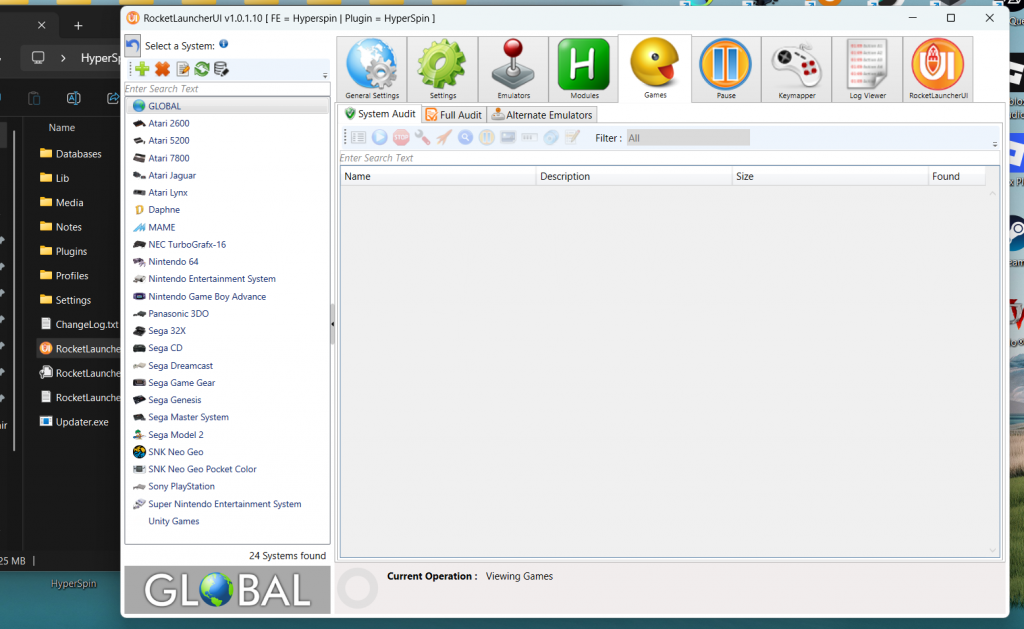This screenshot has height=629, width=1024.
Task: Open the Emulators joystick tab
Action: 513,69
